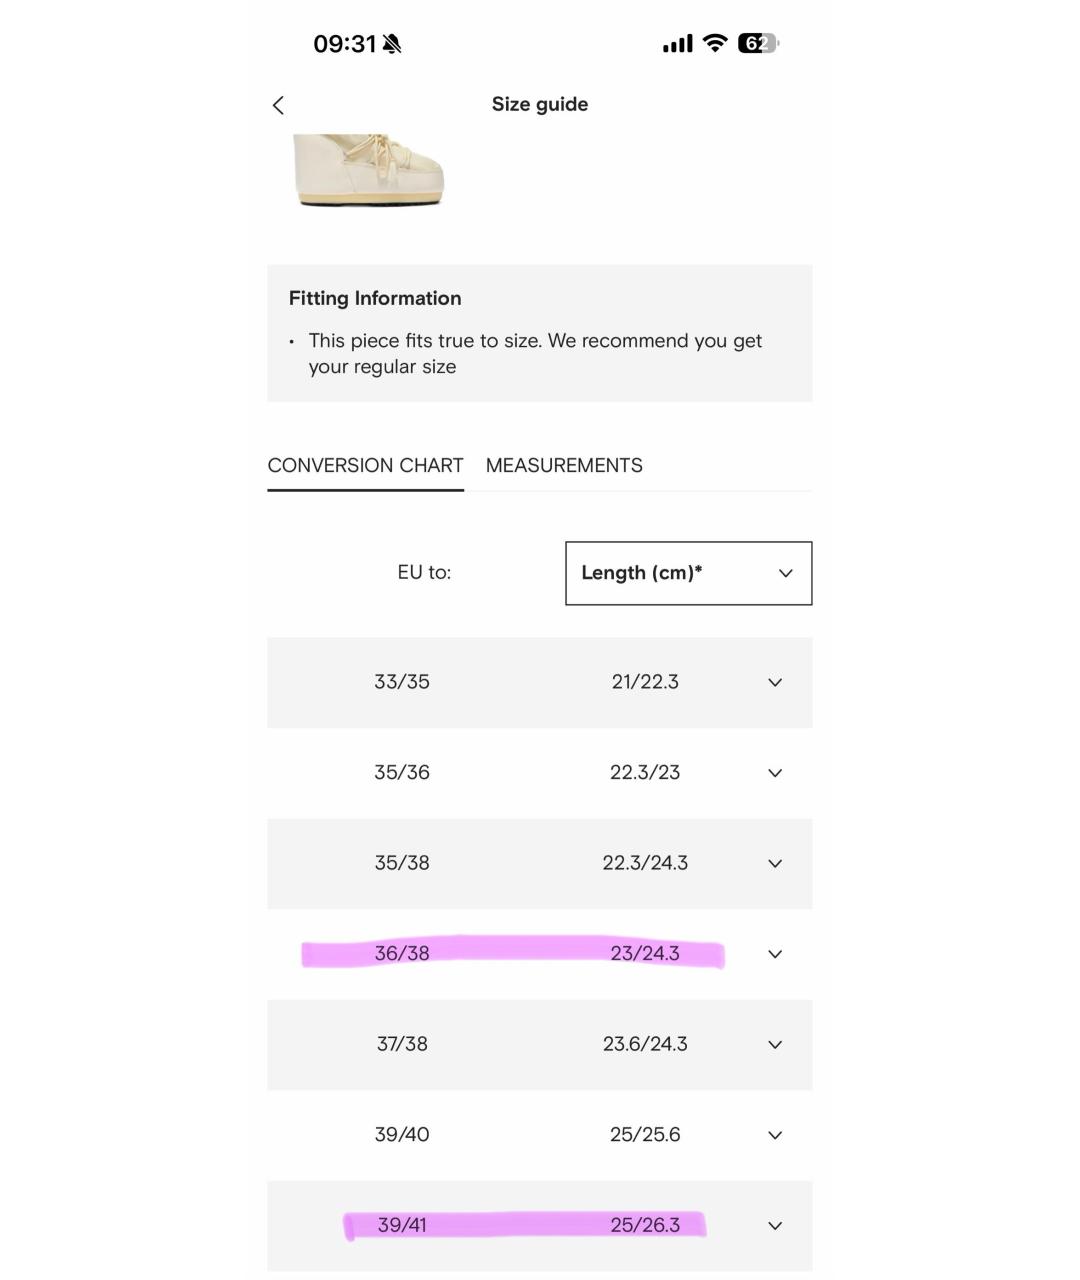Screen dimensions: 1080x1280
Task: Expand the 33/35 size row chevron
Action: click(775, 683)
